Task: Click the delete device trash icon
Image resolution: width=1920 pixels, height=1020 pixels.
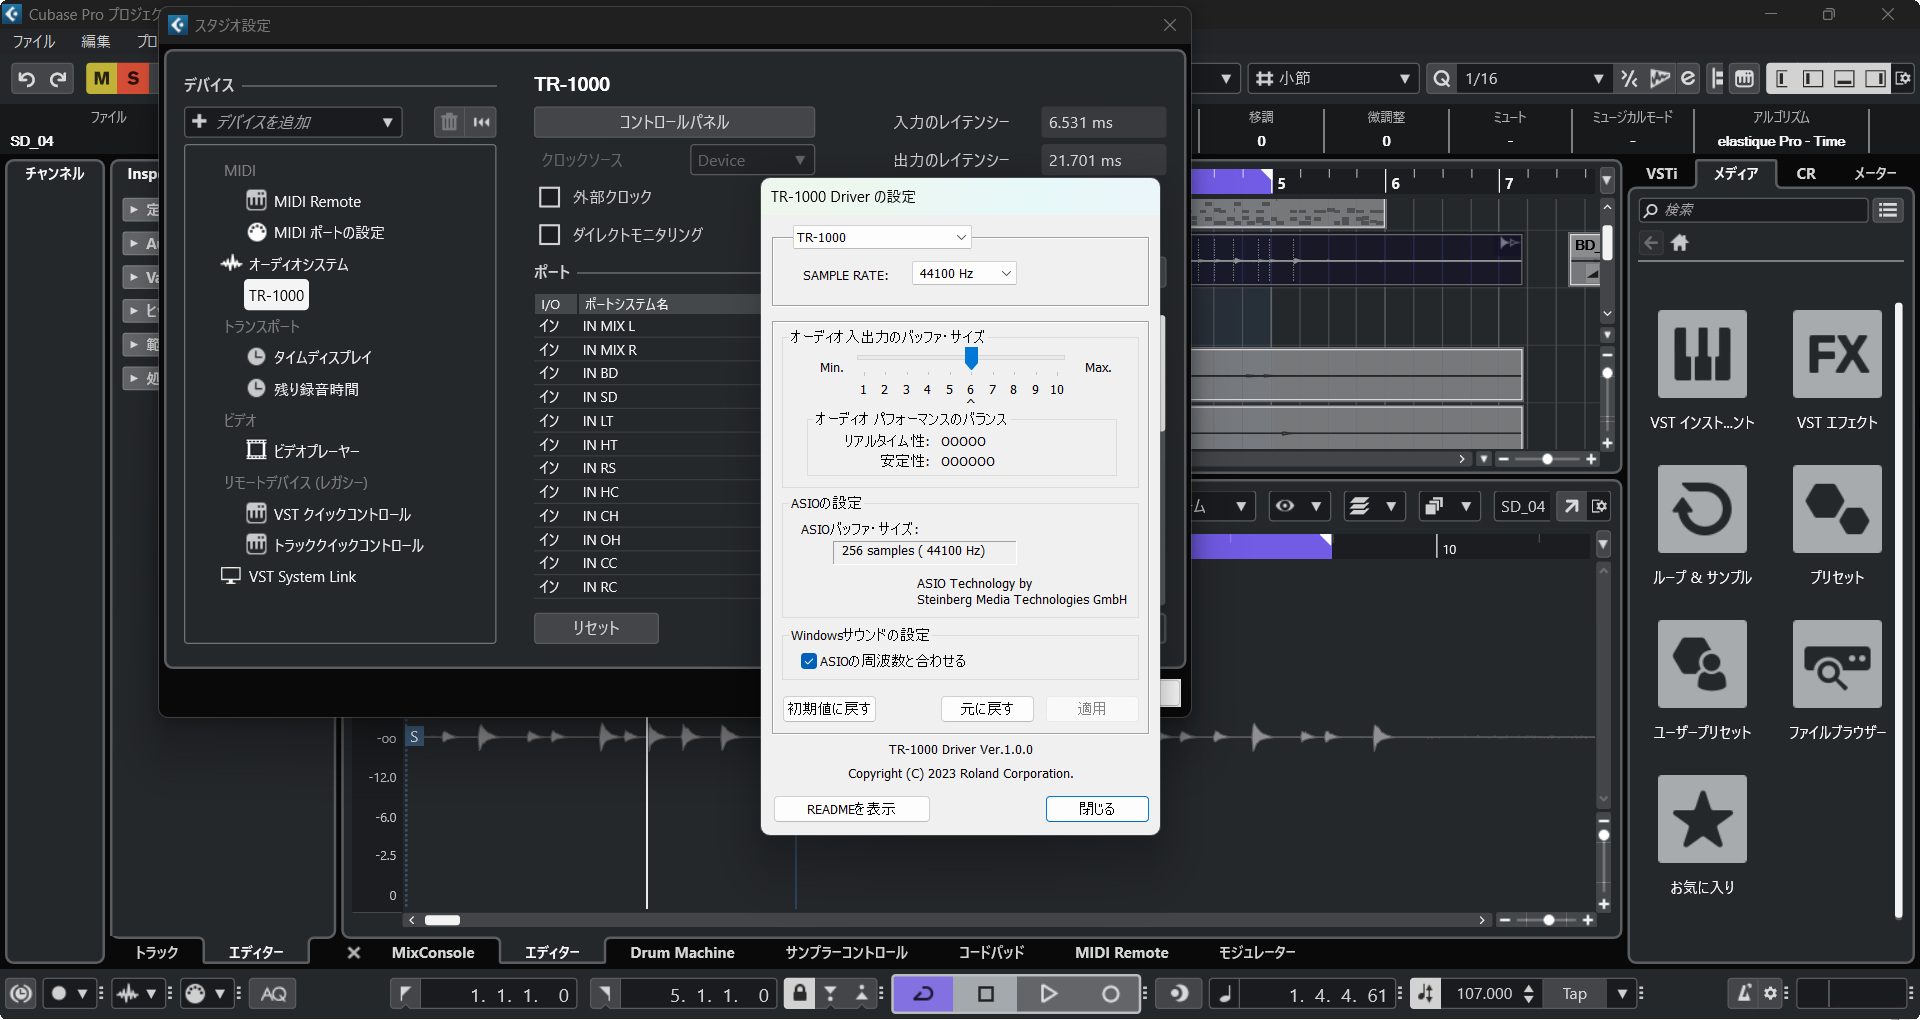Action: (x=449, y=122)
